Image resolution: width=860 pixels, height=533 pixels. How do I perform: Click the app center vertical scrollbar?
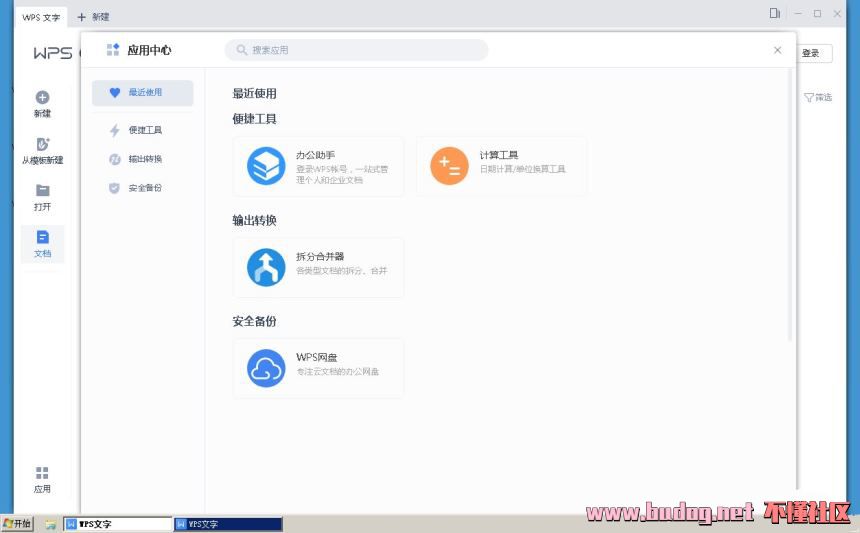pos(790,200)
